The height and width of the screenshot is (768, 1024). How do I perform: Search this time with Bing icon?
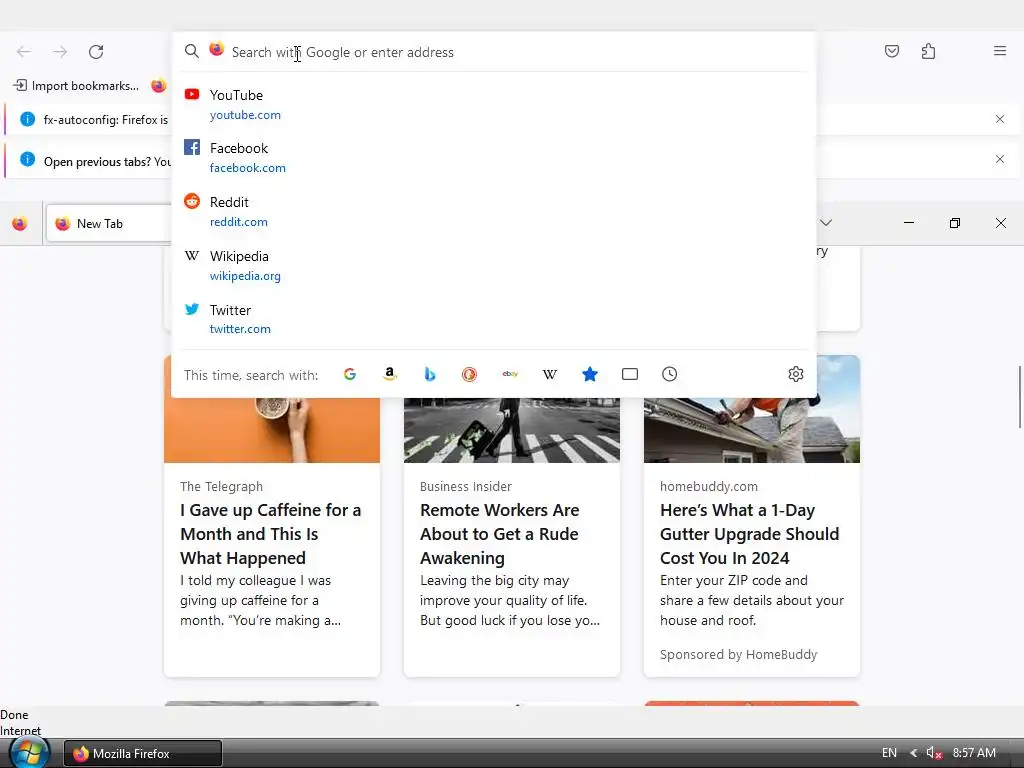[x=430, y=374]
